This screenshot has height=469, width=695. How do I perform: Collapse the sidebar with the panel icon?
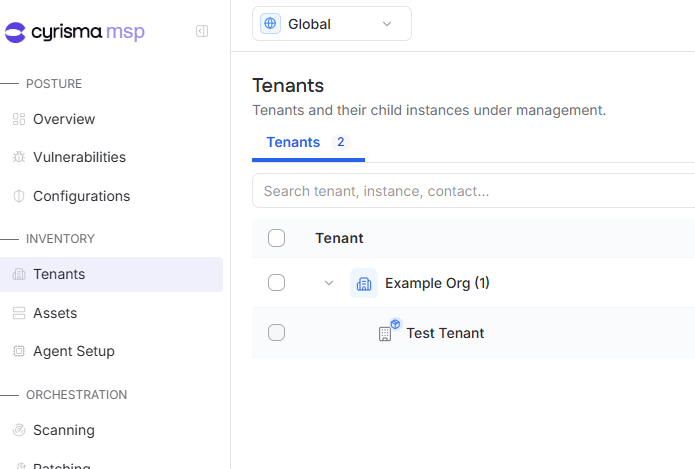click(202, 31)
